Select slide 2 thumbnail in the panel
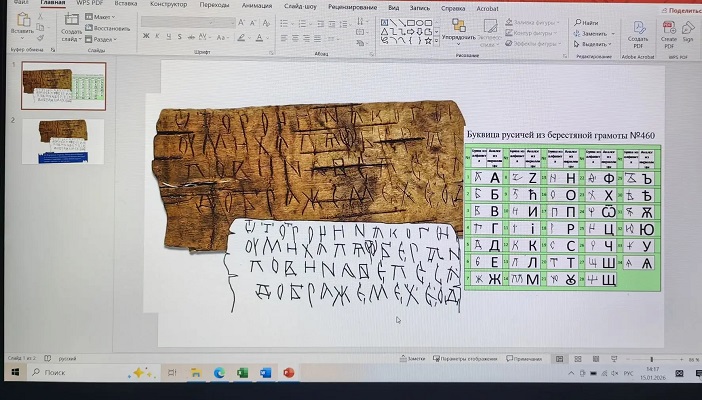 (62, 140)
